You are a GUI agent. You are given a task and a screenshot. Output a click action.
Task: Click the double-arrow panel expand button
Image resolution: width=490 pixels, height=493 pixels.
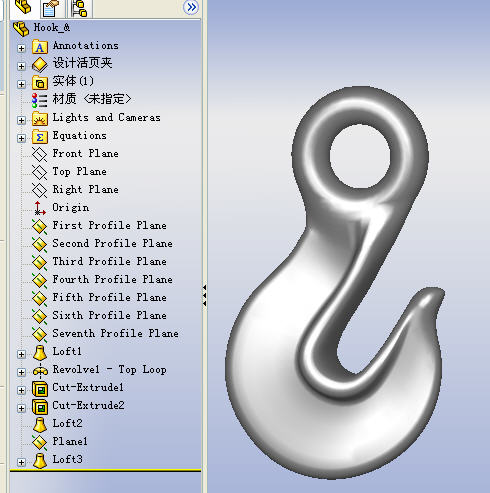pos(191,7)
